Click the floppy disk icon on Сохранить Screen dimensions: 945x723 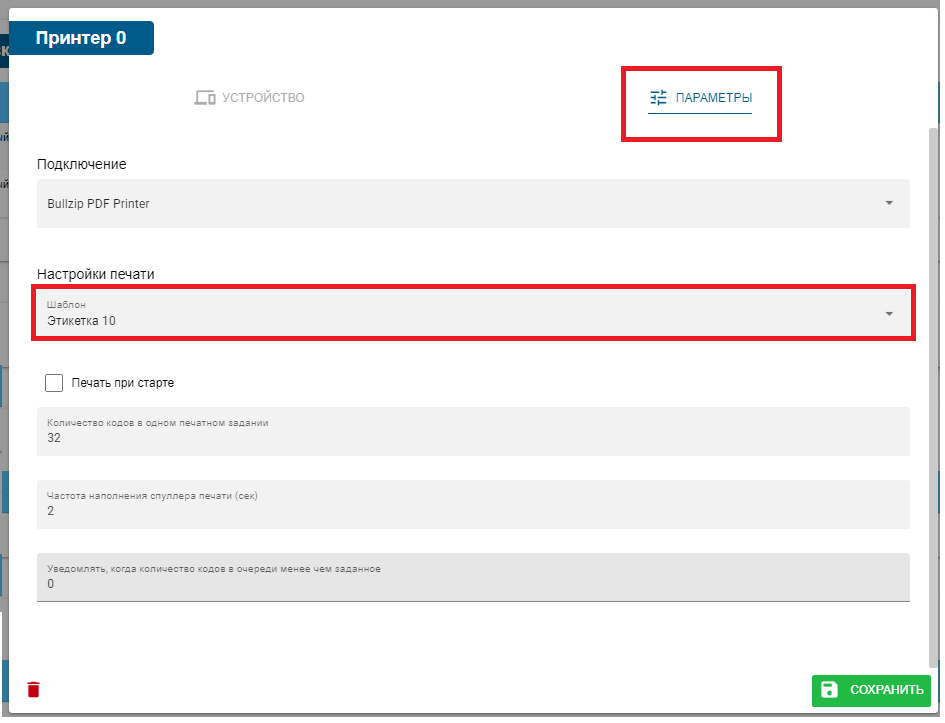pos(829,690)
